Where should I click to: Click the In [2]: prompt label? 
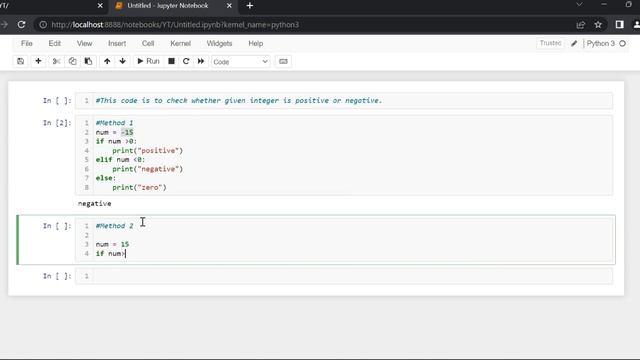coord(57,123)
